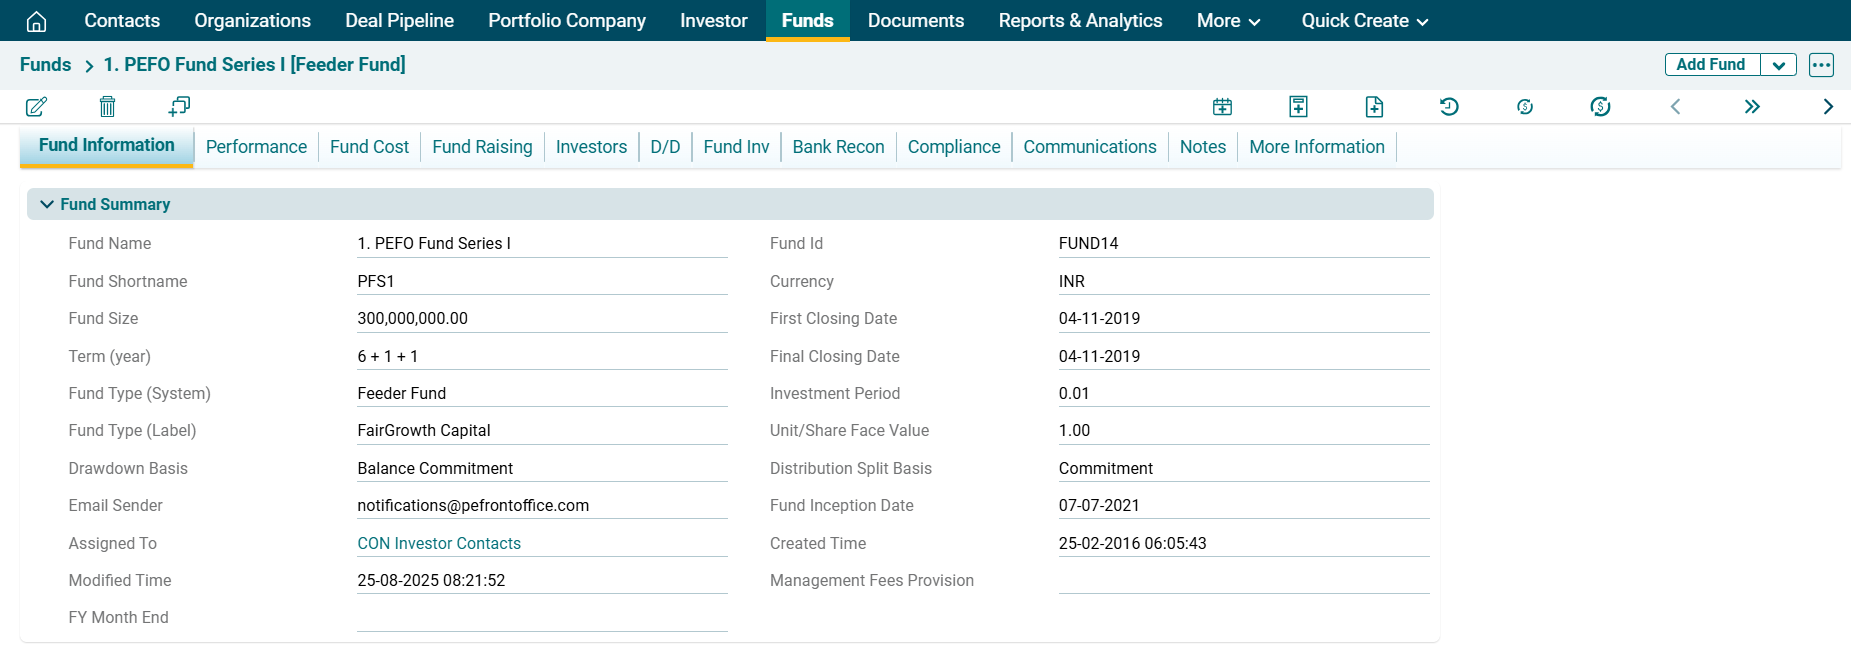
Task: Click the calendar add event icon
Action: tap(1222, 107)
